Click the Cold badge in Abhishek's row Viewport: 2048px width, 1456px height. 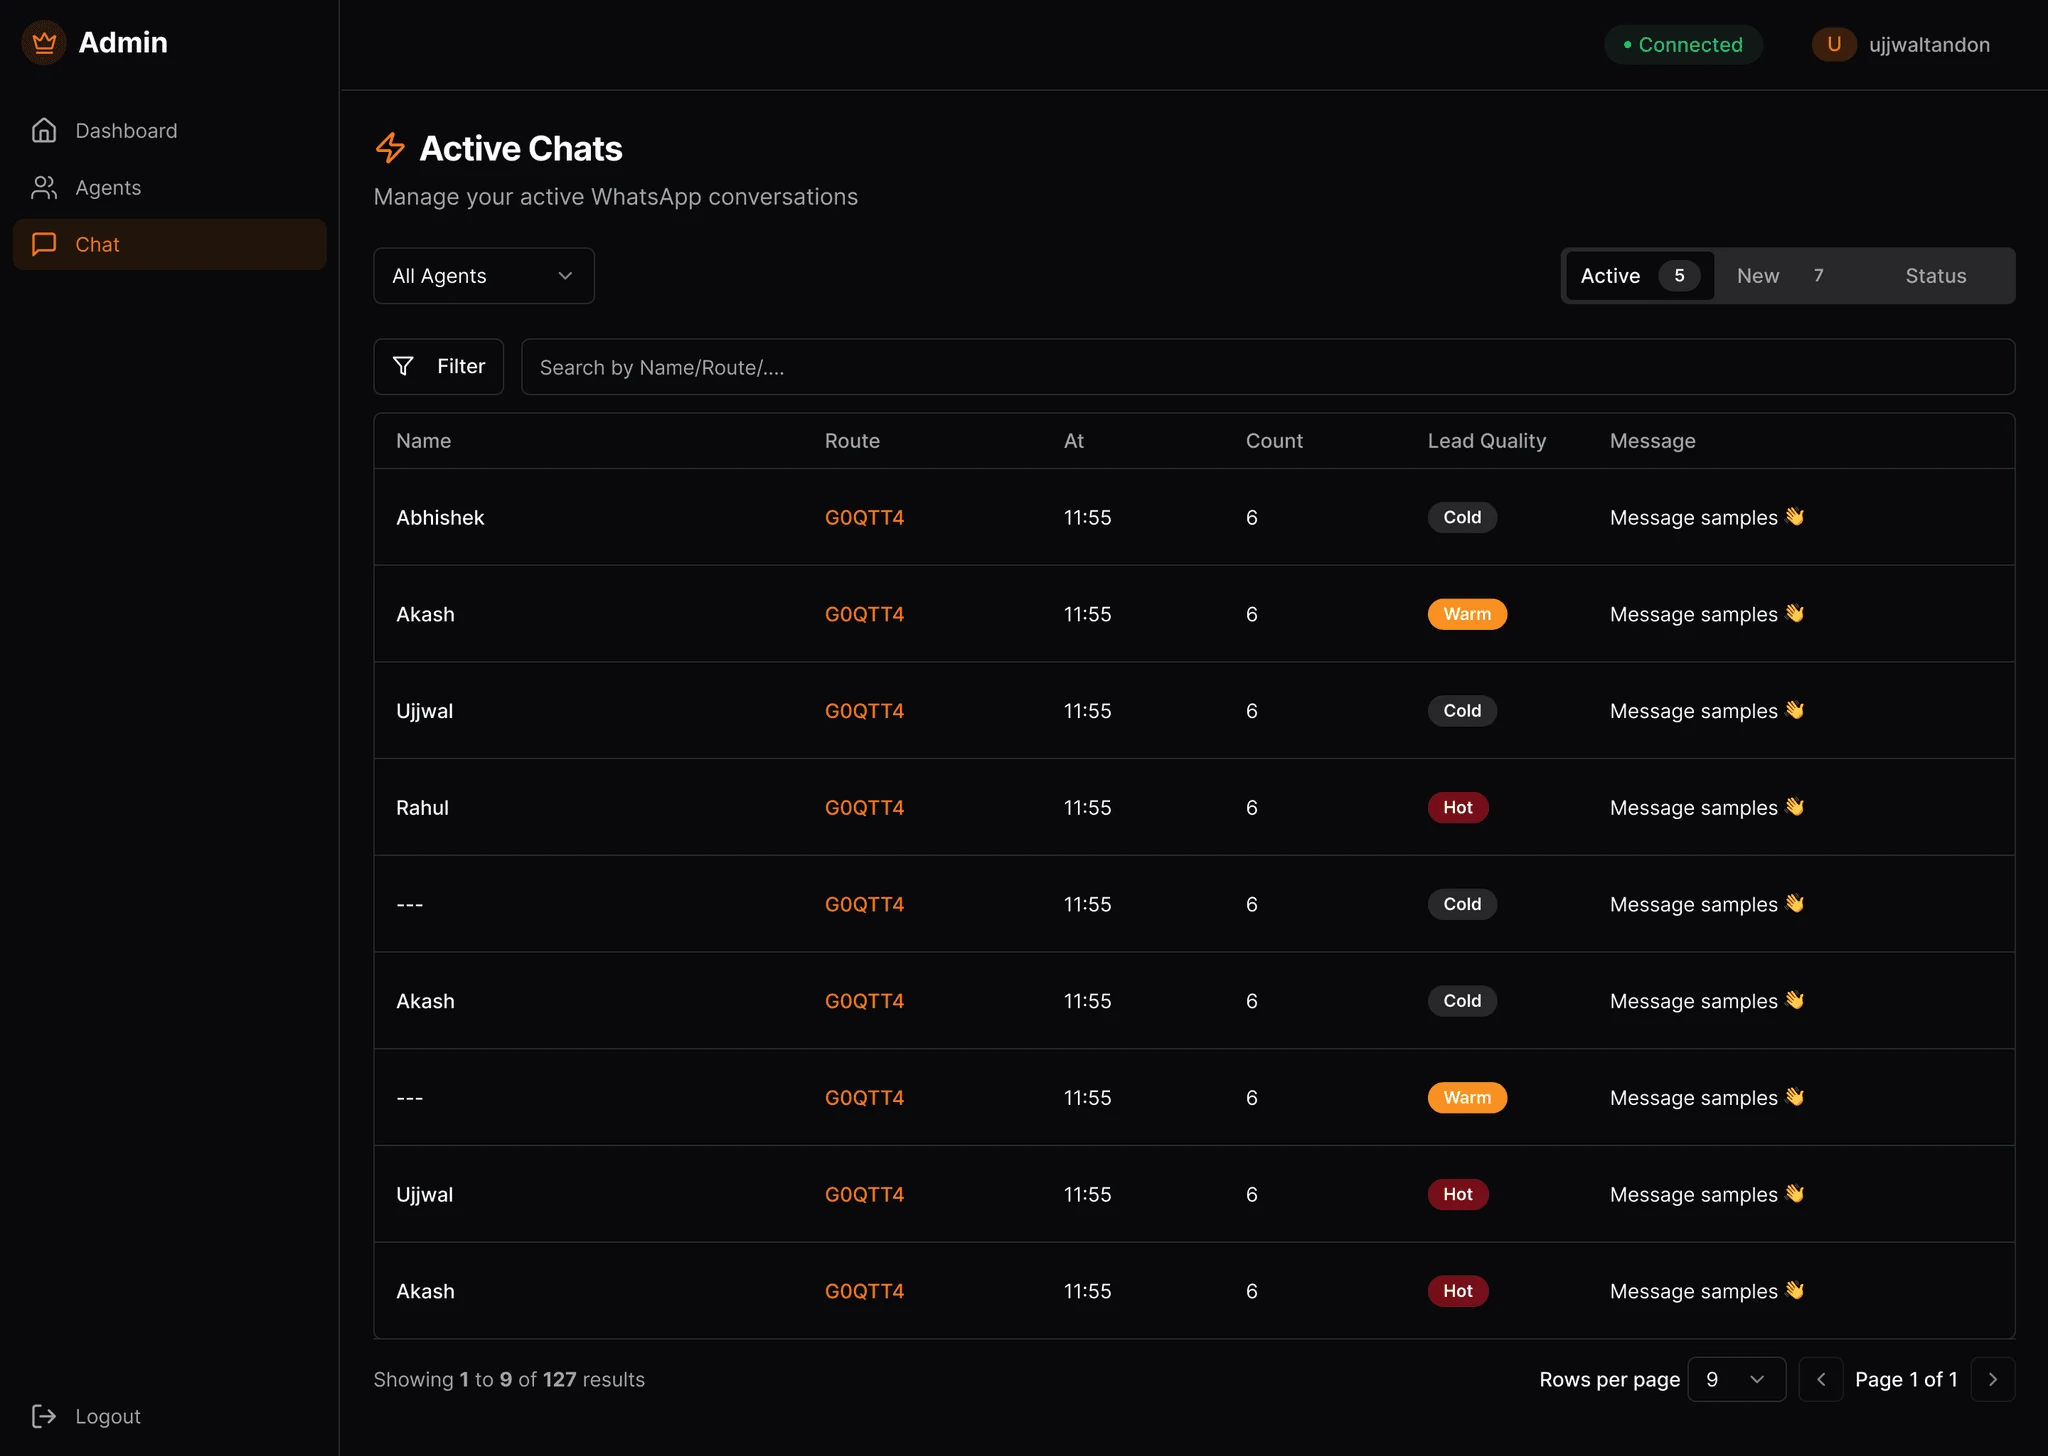(1462, 518)
